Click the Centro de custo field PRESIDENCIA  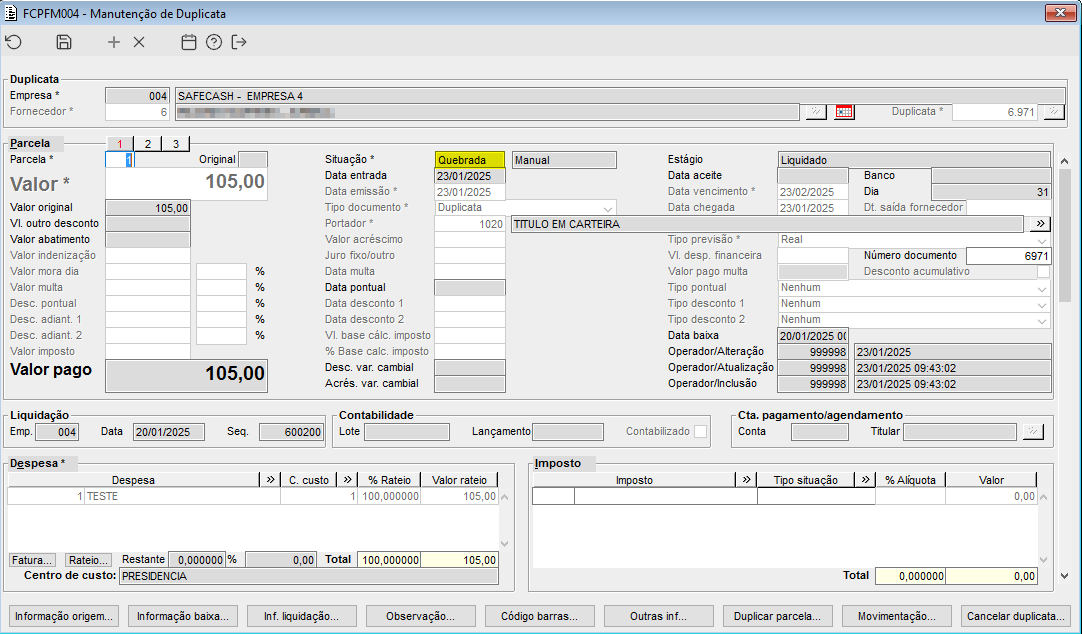click(309, 576)
